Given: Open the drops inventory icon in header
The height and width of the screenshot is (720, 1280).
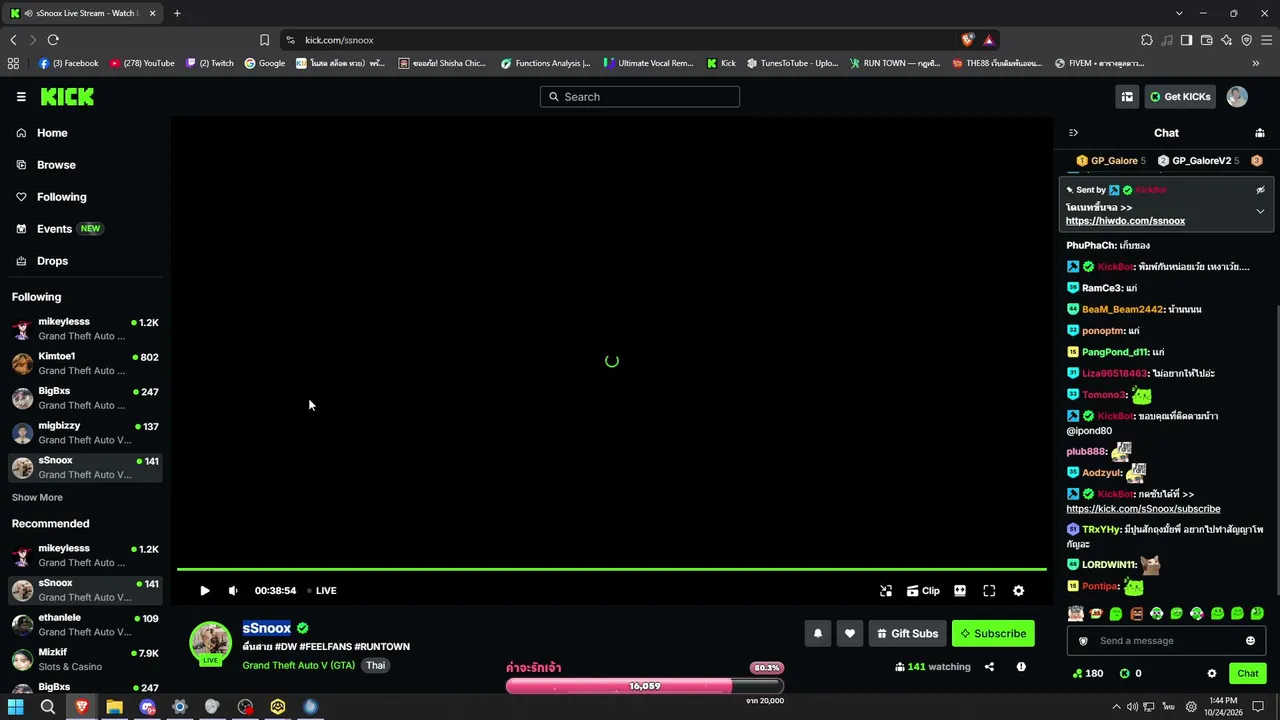Looking at the screenshot, I should click(x=1127, y=97).
